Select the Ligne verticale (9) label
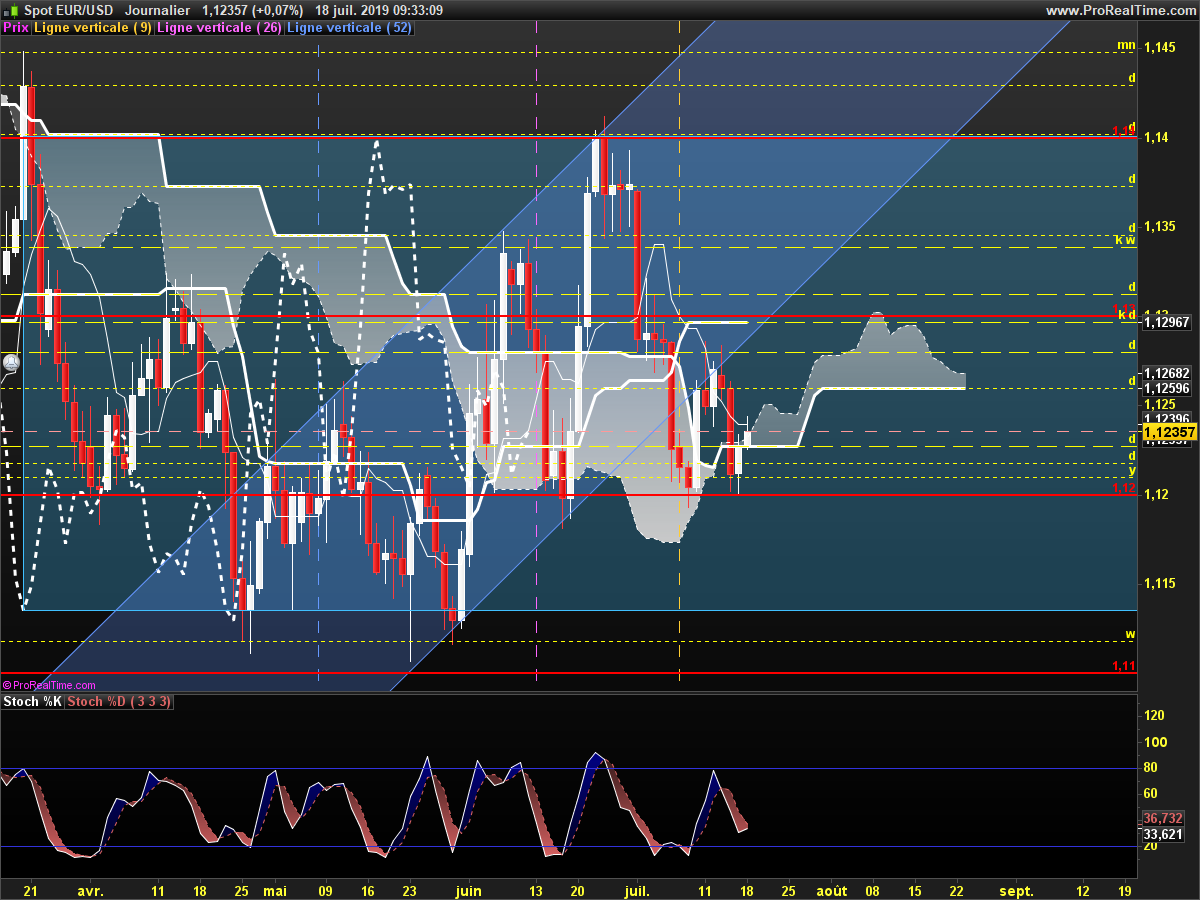This screenshot has width=1200, height=900. pos(93,28)
